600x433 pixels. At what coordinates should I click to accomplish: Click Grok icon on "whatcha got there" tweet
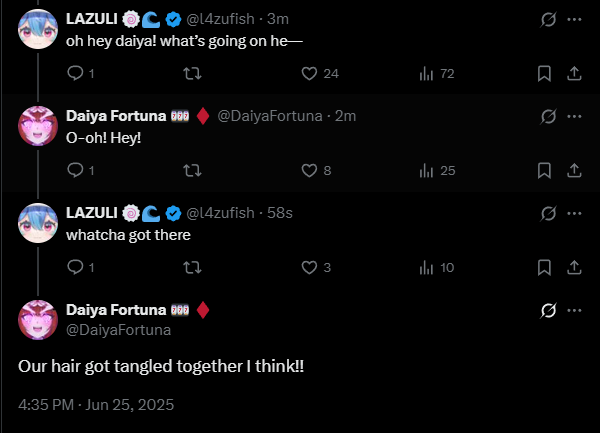547,213
